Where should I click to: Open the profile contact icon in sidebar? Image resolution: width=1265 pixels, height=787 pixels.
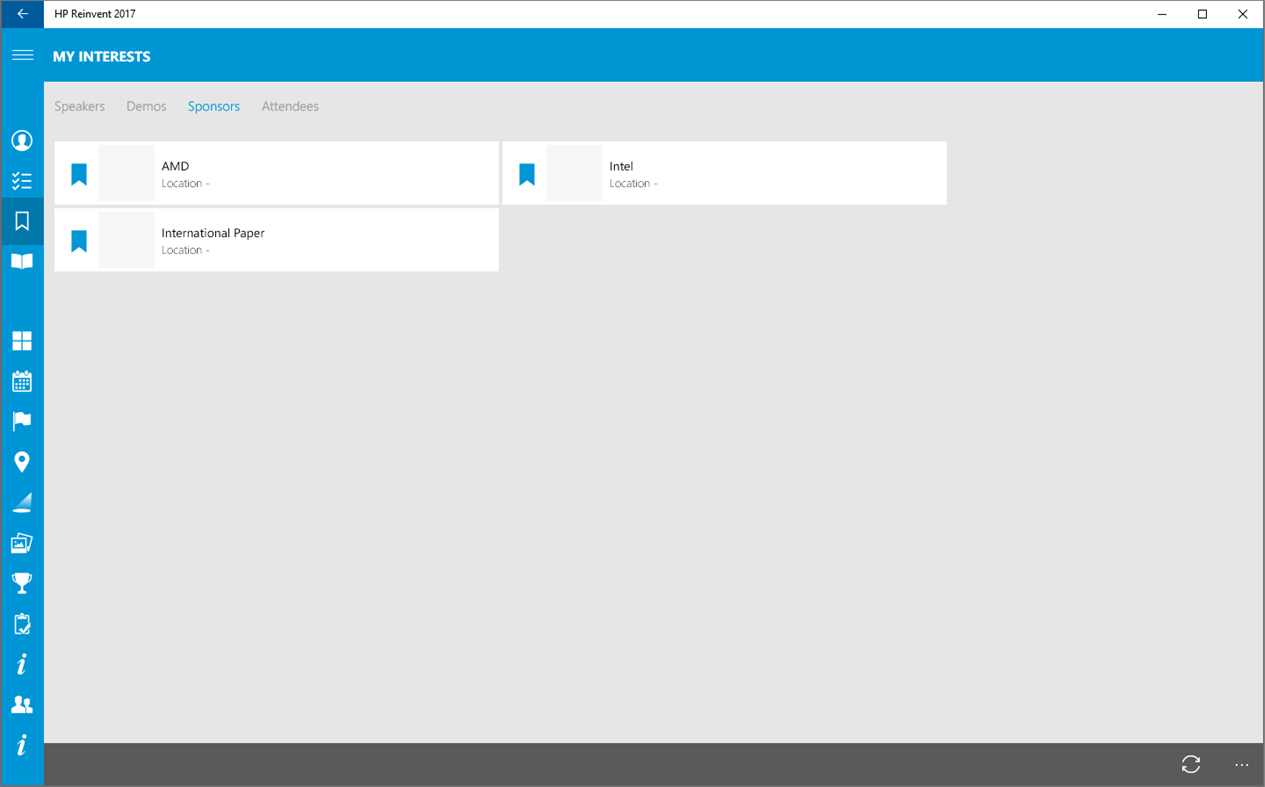(22, 140)
